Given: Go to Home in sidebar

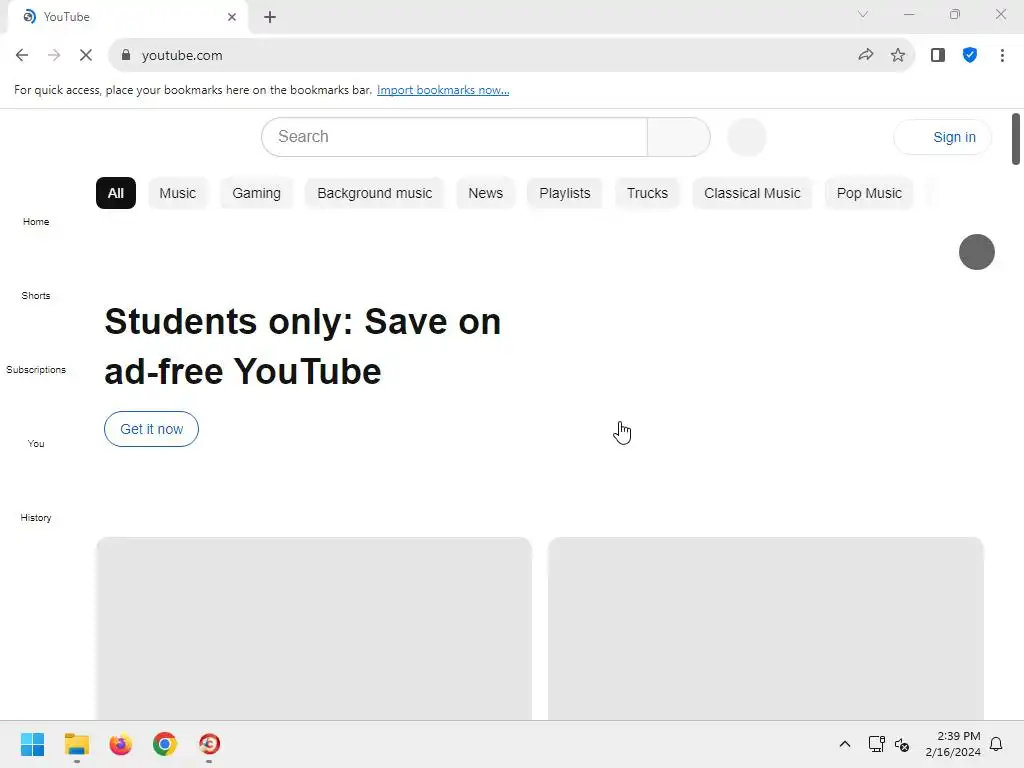Looking at the screenshot, I should click(x=36, y=221).
